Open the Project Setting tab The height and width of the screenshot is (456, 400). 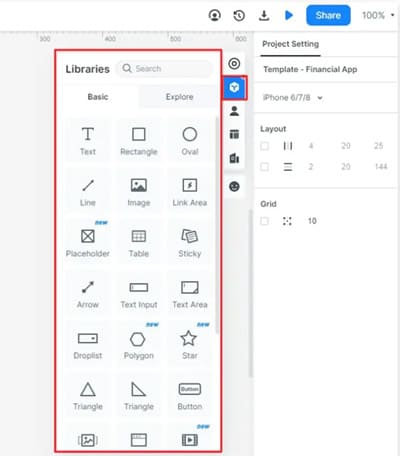290,44
